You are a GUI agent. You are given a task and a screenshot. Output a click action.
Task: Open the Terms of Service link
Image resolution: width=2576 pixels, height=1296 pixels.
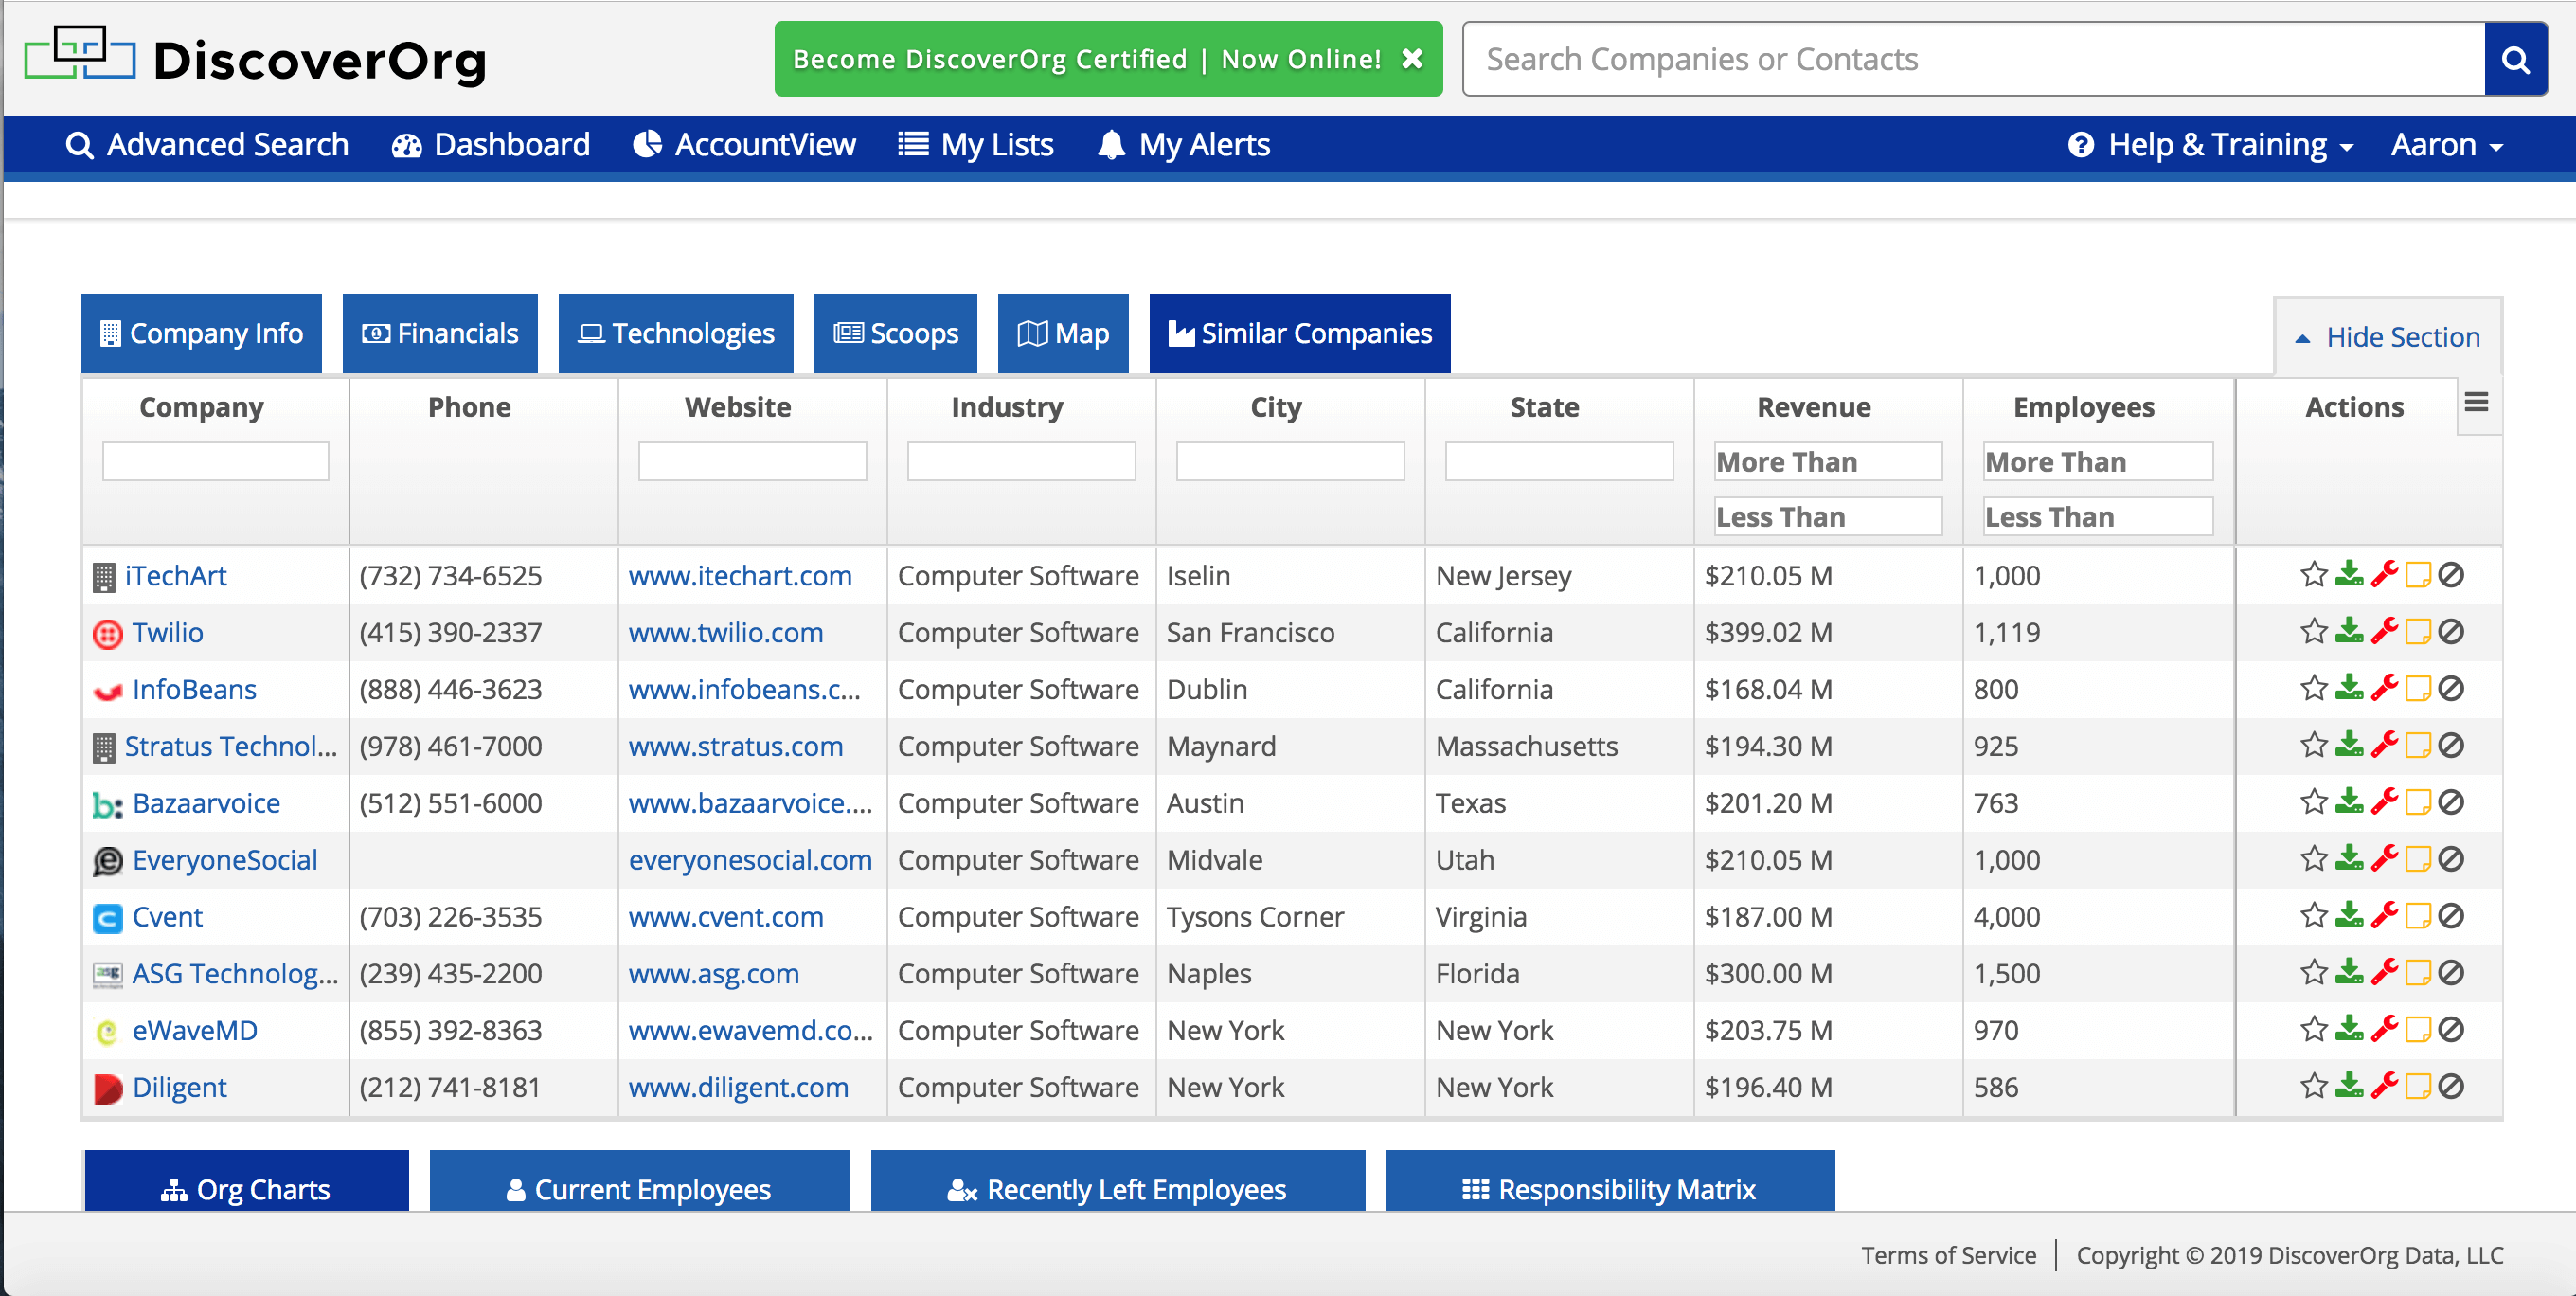[x=1948, y=1255]
